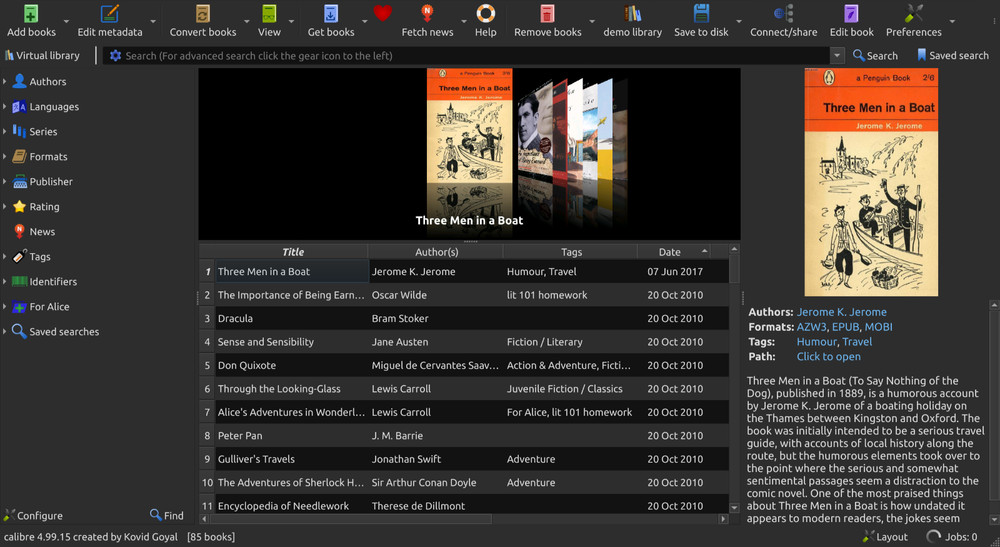Screen dimensions: 1000x547
Task: Open the demo library icon
Action: pos(633,13)
